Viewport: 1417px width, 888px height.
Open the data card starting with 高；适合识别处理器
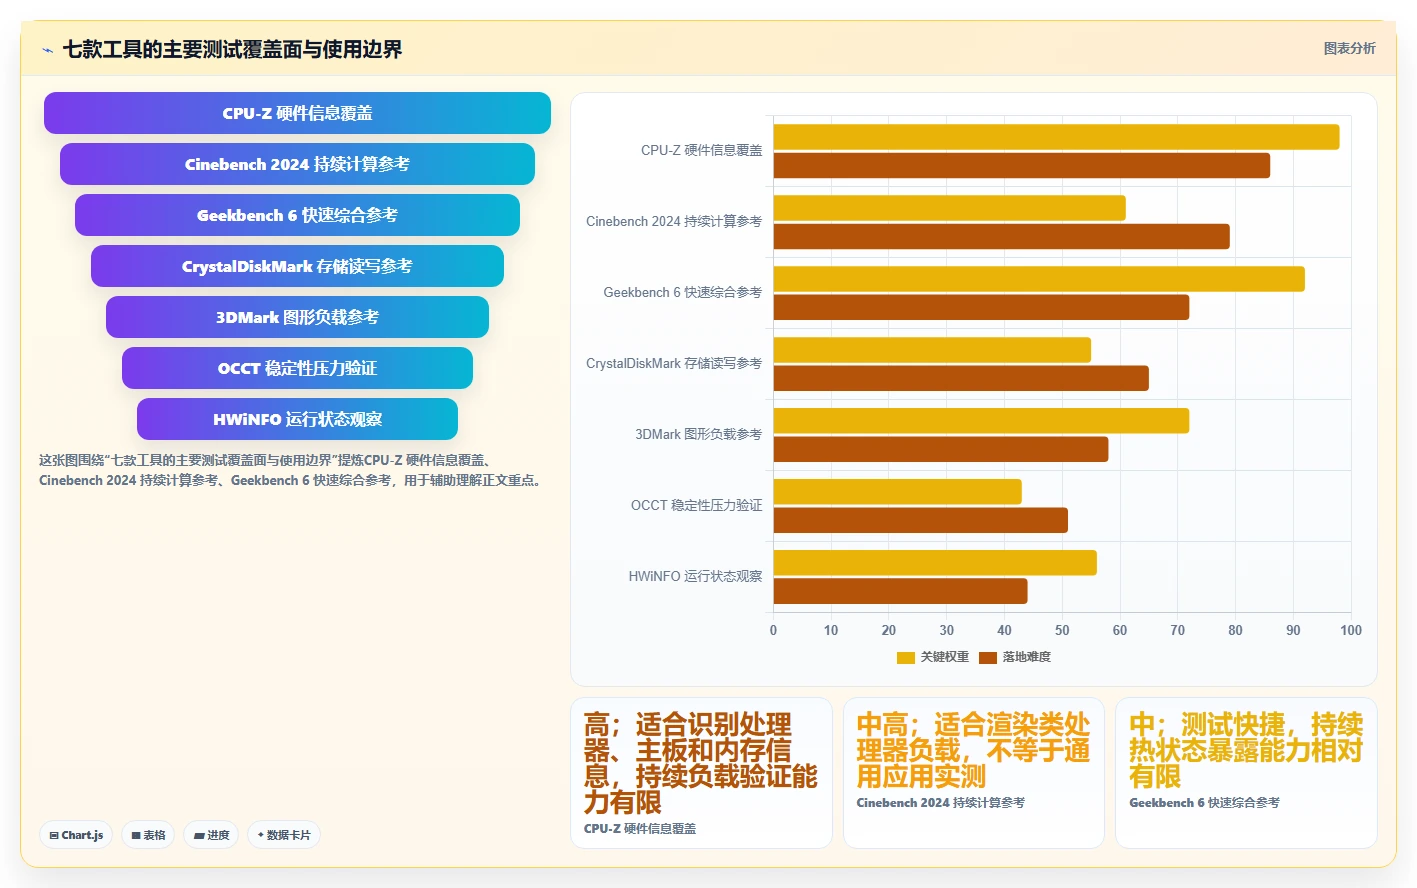point(701,773)
